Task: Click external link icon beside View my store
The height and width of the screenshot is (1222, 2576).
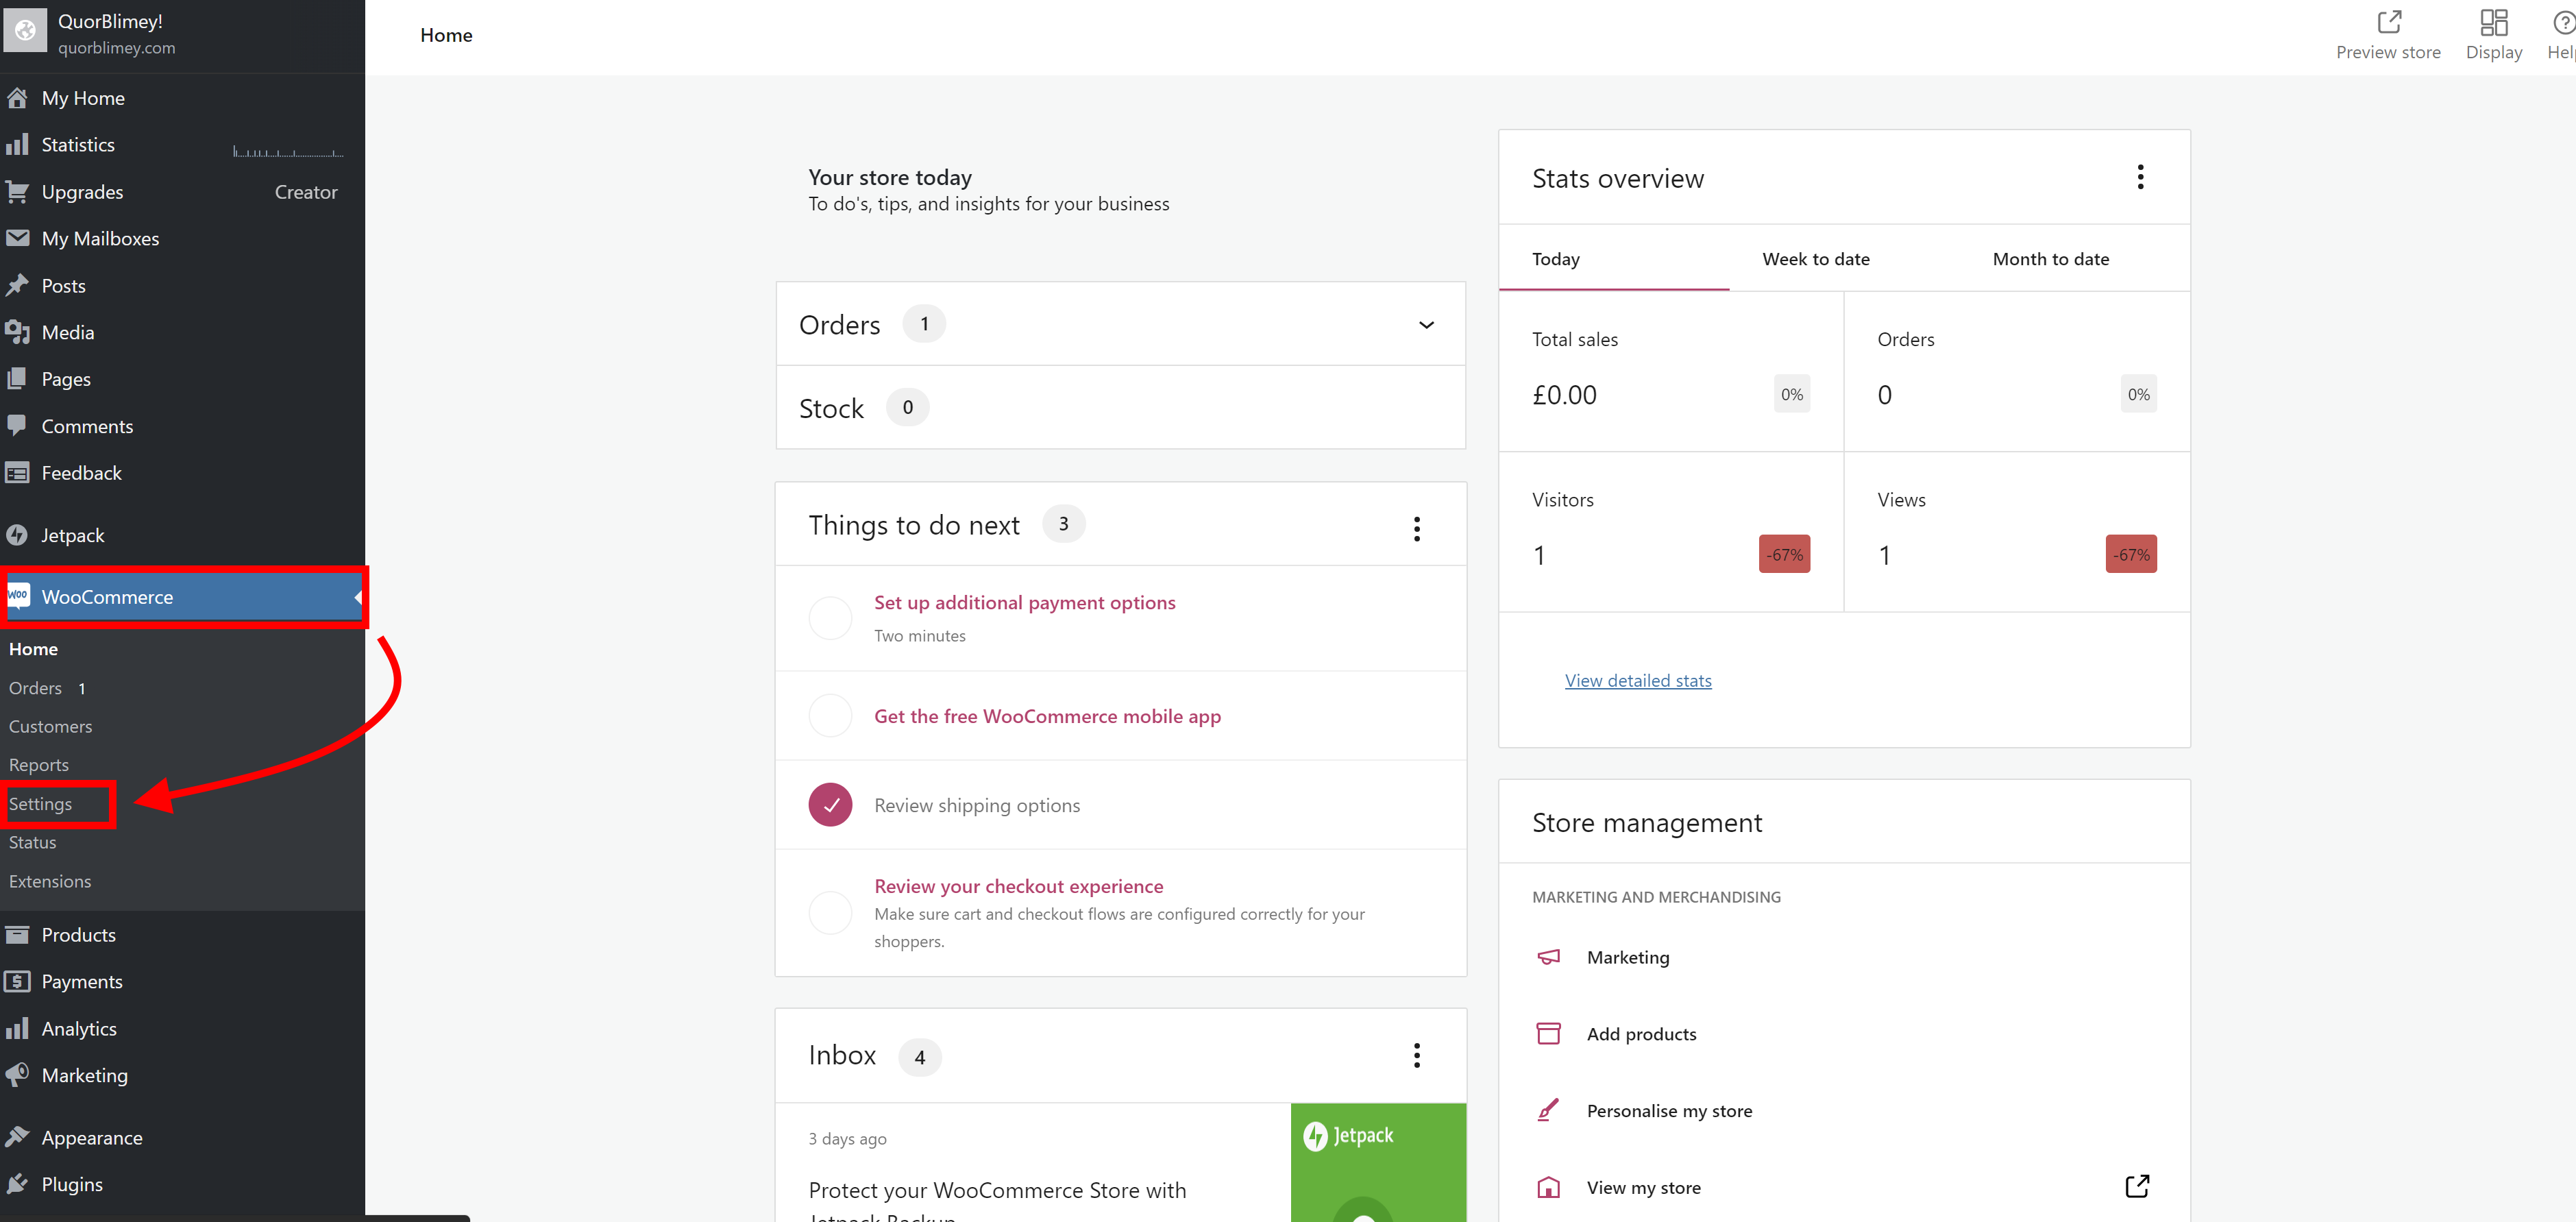Action: point(2137,1186)
